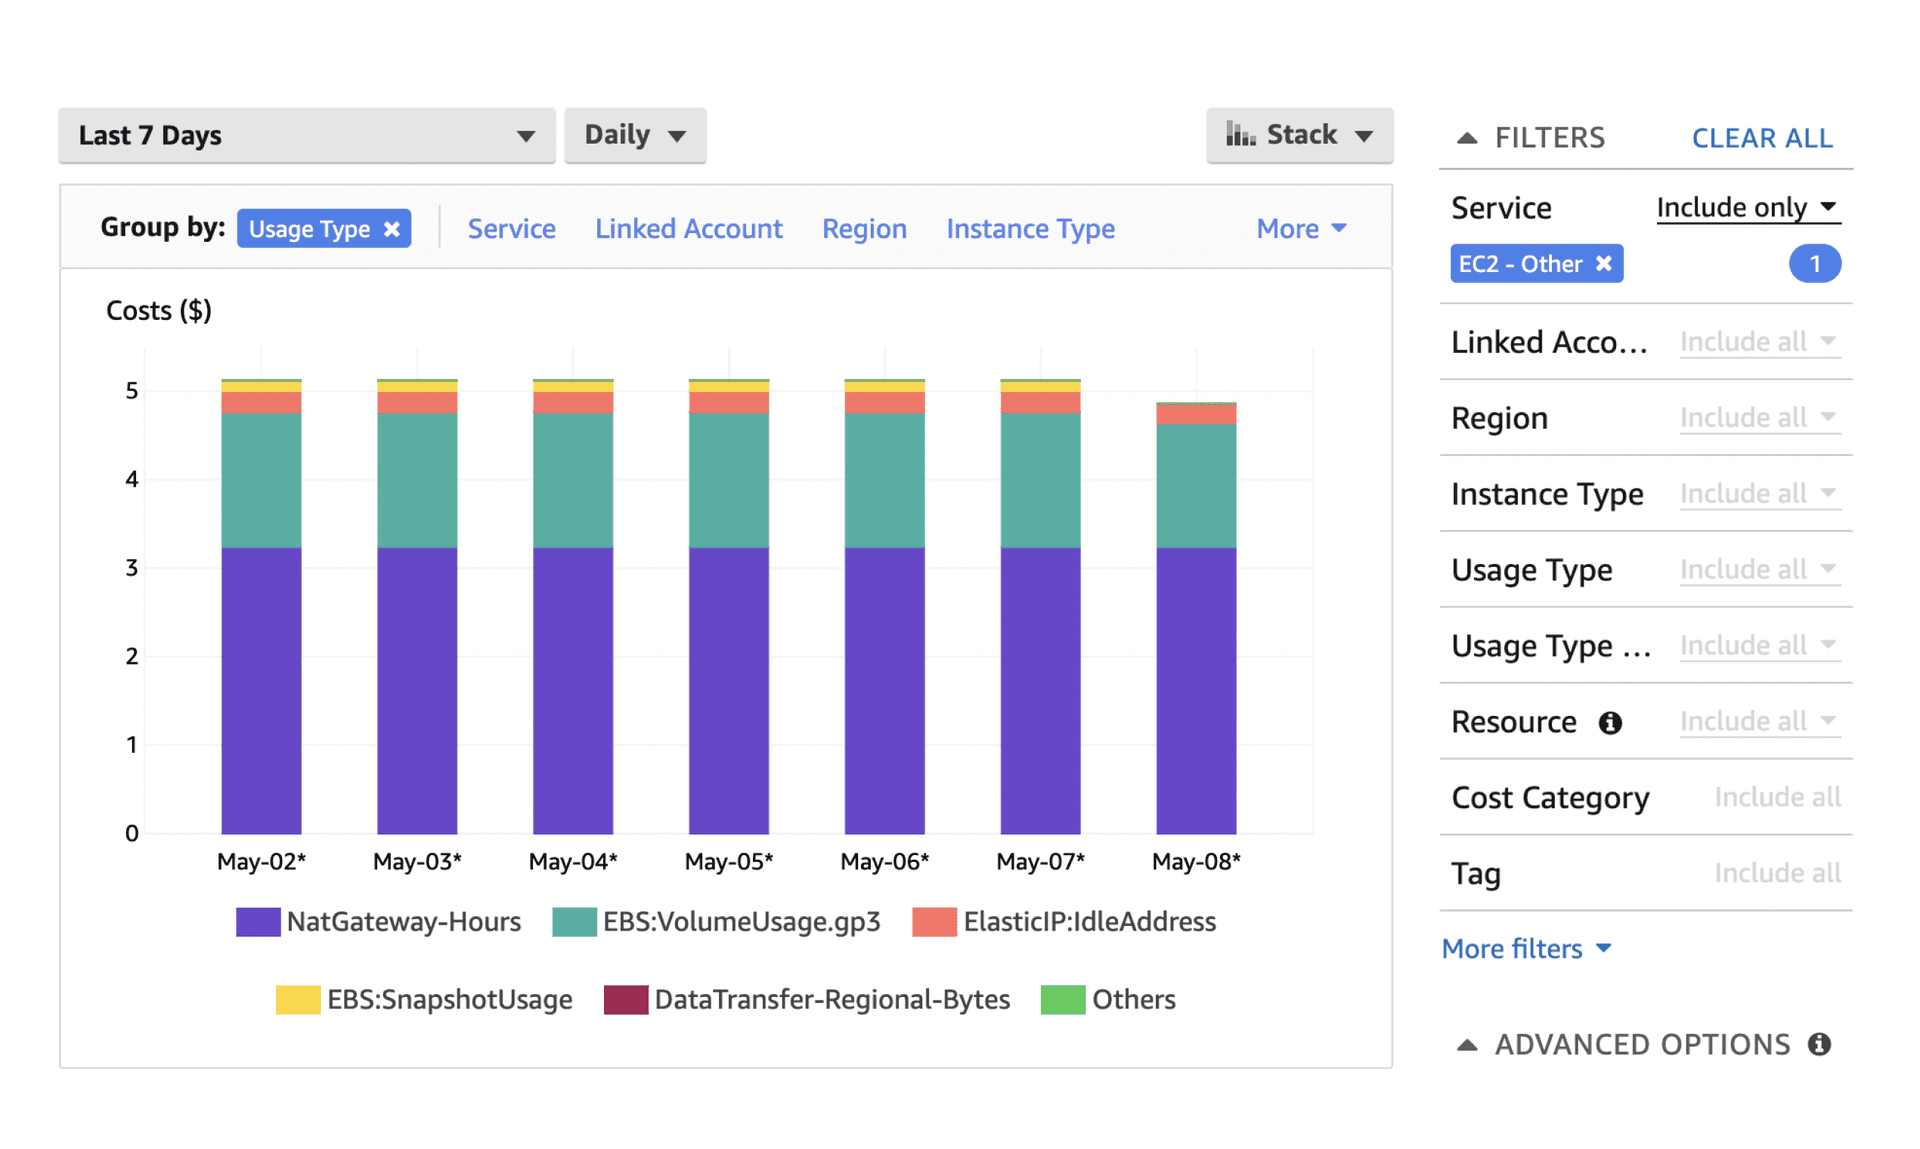Click the info icon beside Advanced Options
The width and height of the screenshot is (1920, 1149).
[x=1820, y=1044]
